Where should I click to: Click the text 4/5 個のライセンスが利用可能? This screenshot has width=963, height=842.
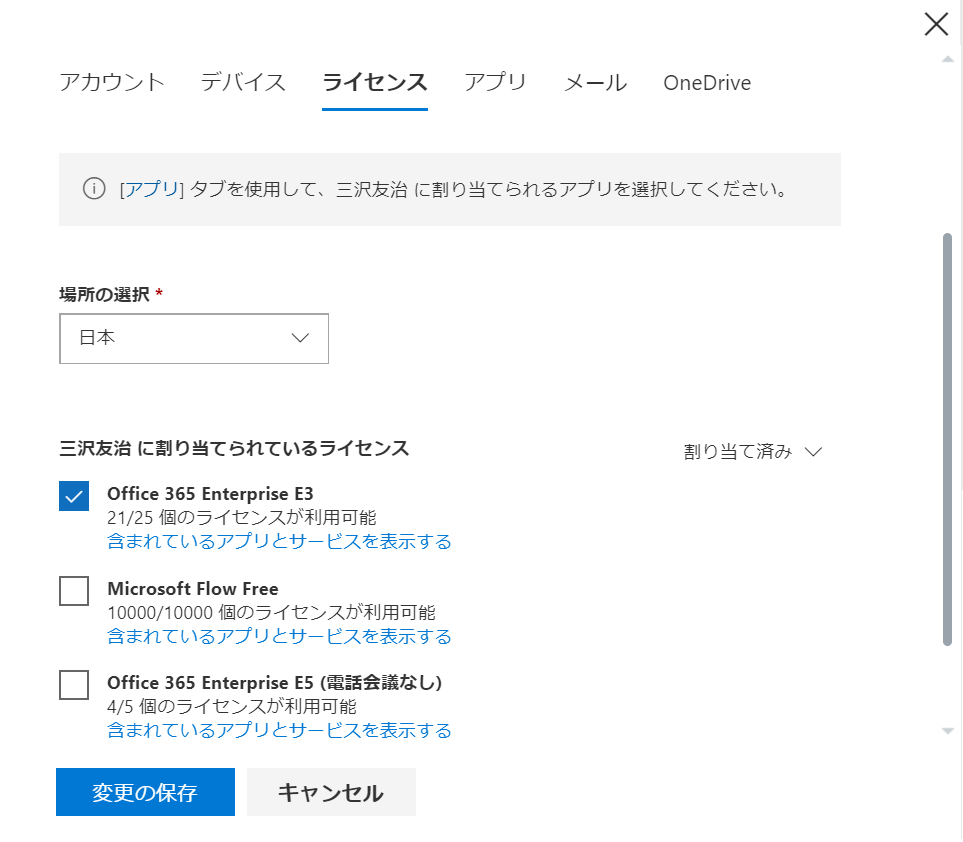(x=232, y=707)
